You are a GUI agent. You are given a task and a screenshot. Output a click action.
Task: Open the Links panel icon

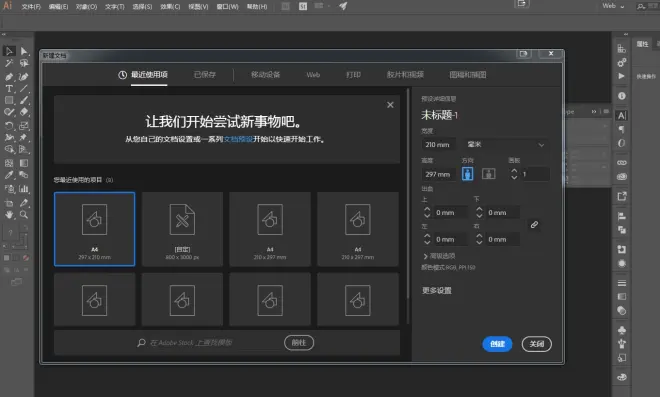point(622,163)
